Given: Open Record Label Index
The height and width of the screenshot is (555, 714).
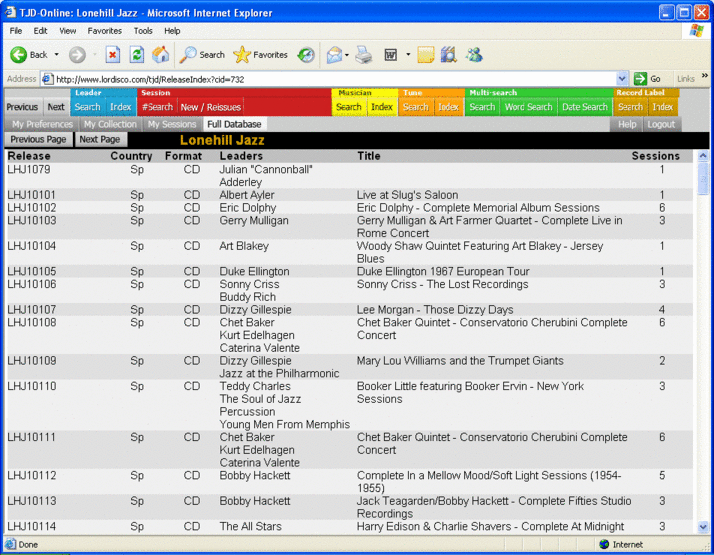Looking at the screenshot, I should pyautogui.click(x=663, y=107).
